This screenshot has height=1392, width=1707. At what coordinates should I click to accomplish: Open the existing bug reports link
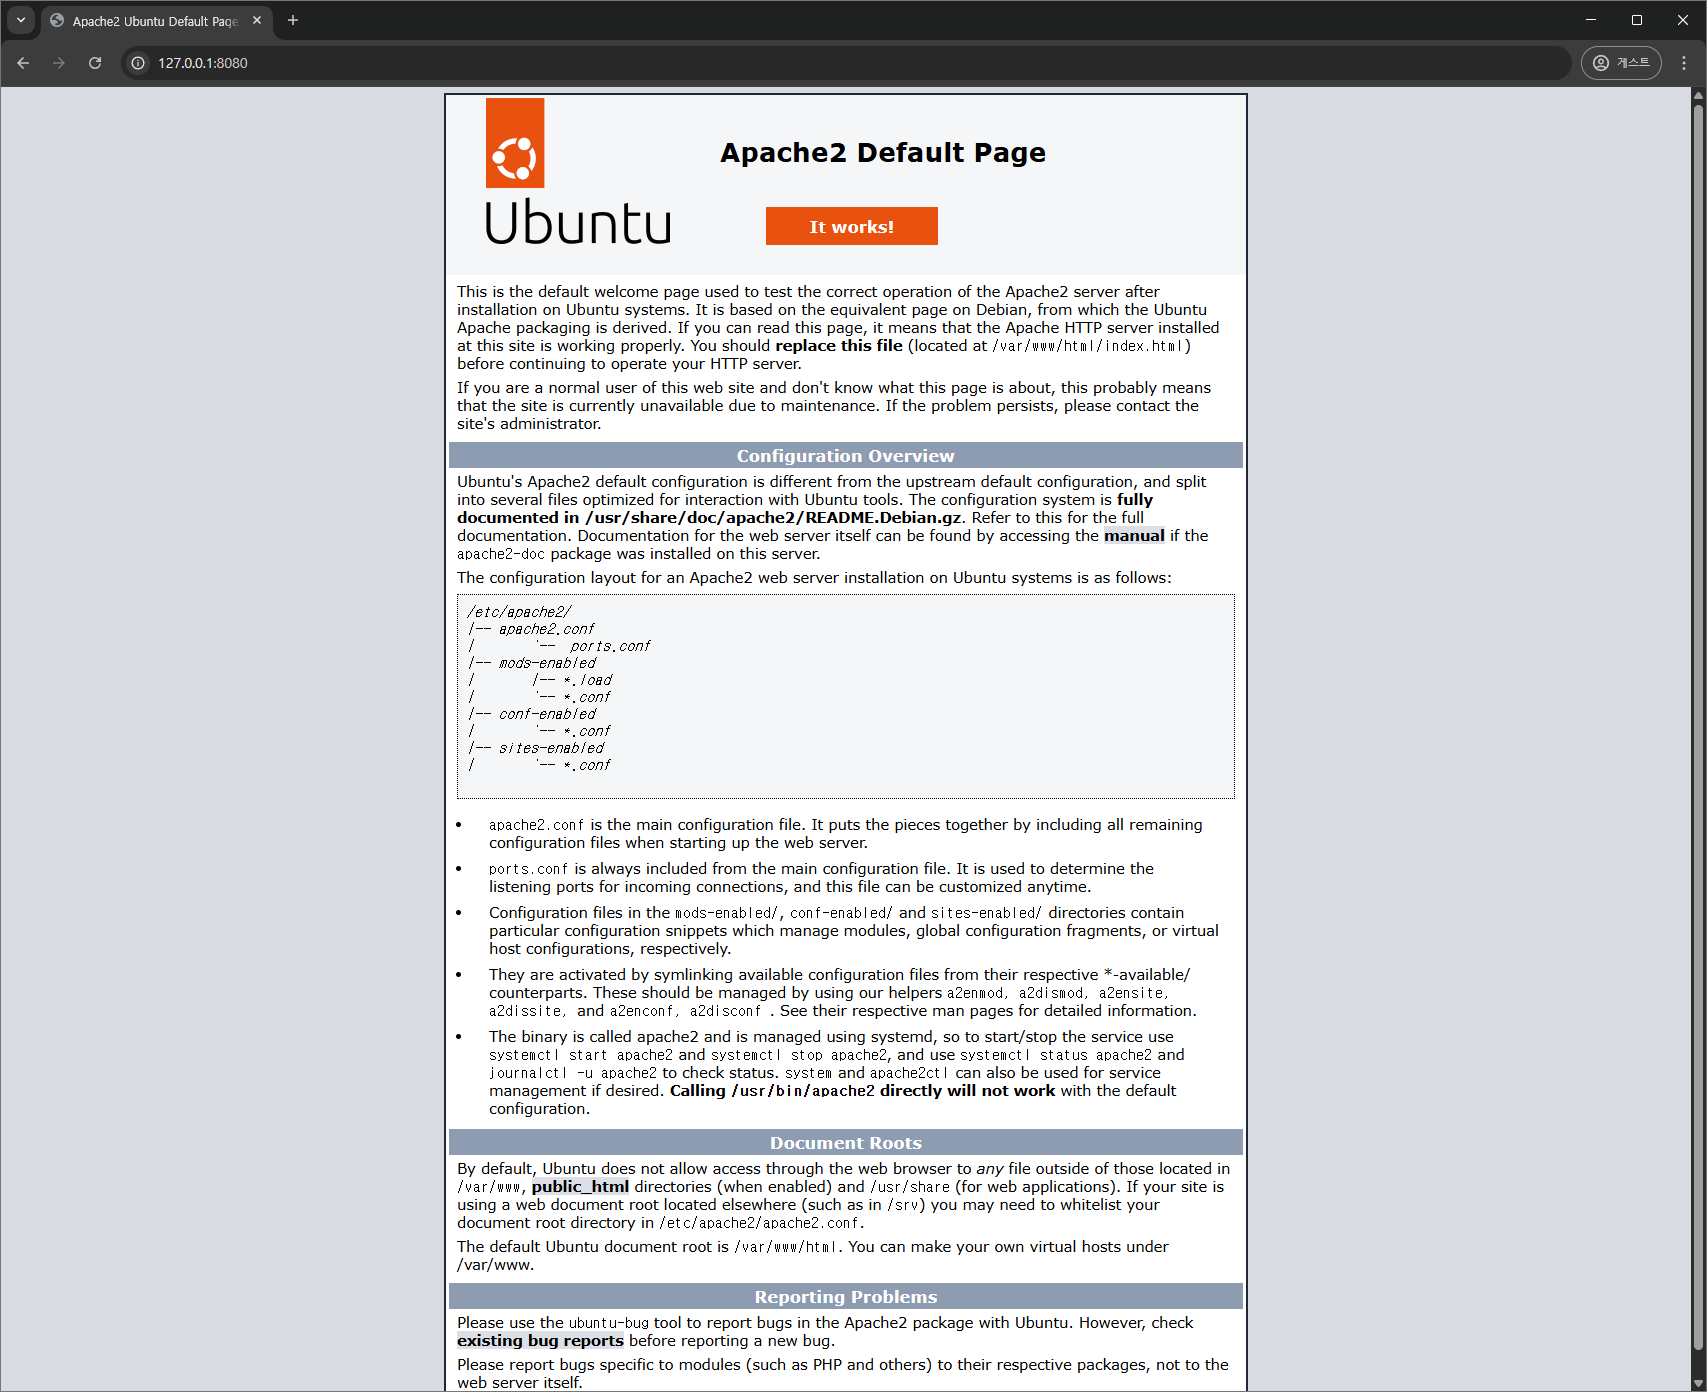(540, 1341)
